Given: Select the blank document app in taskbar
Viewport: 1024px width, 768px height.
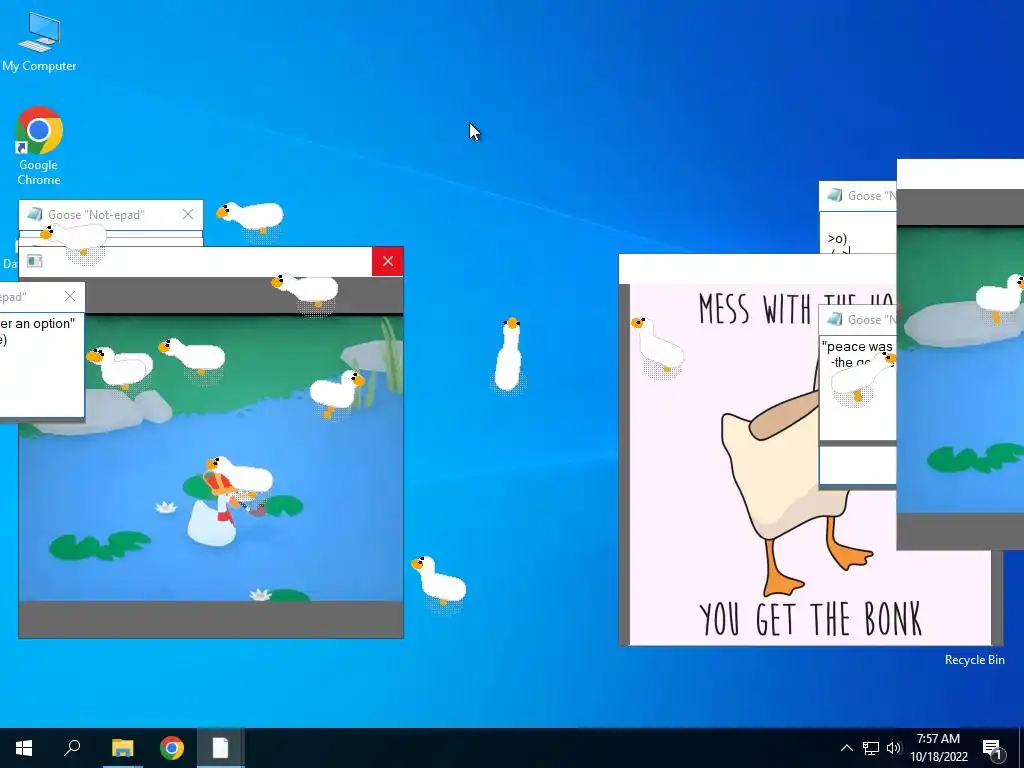Looking at the screenshot, I should (x=220, y=748).
